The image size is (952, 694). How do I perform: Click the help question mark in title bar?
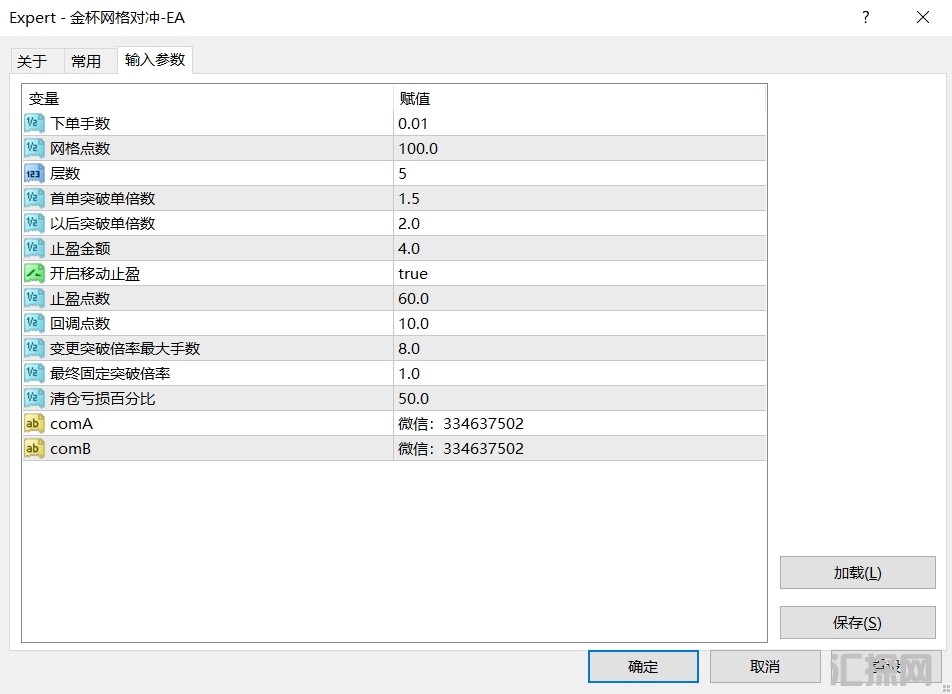coord(866,17)
